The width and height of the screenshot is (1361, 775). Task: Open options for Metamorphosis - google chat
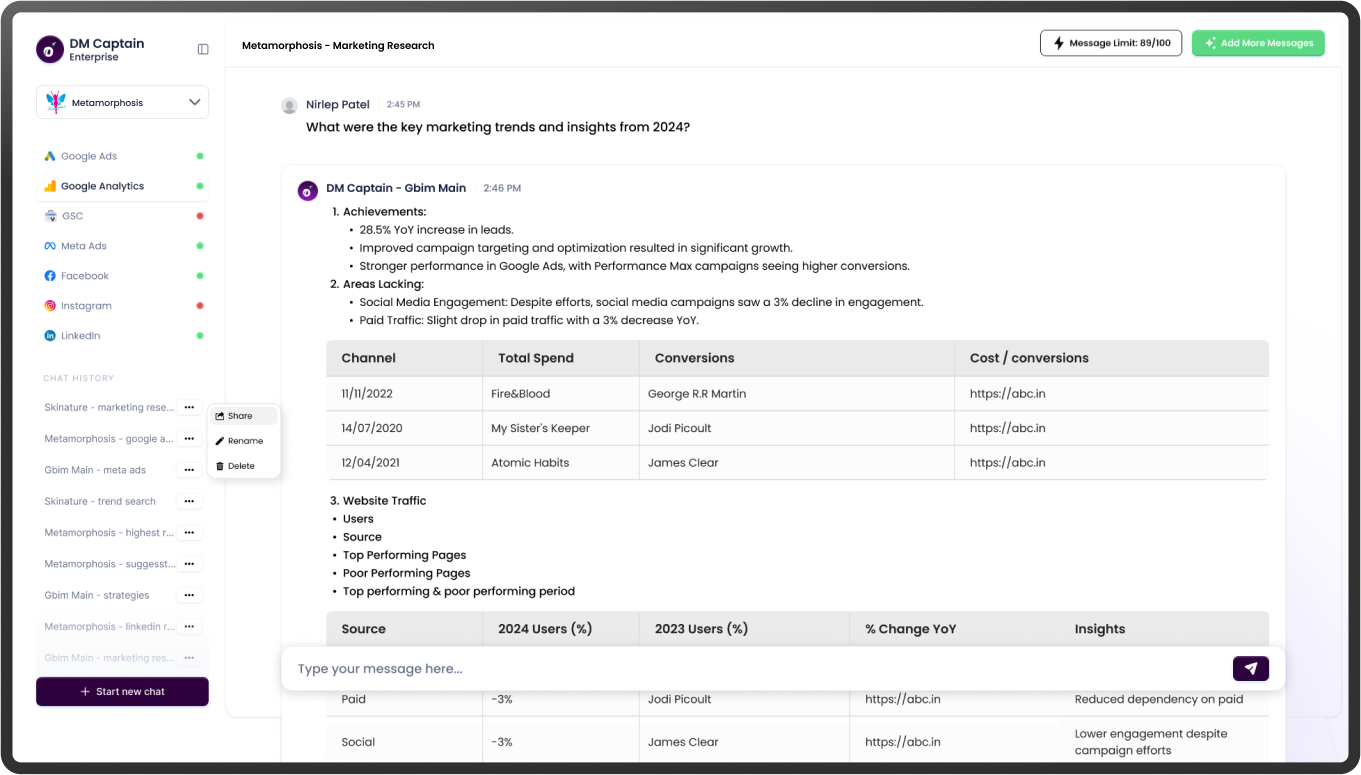click(189, 438)
